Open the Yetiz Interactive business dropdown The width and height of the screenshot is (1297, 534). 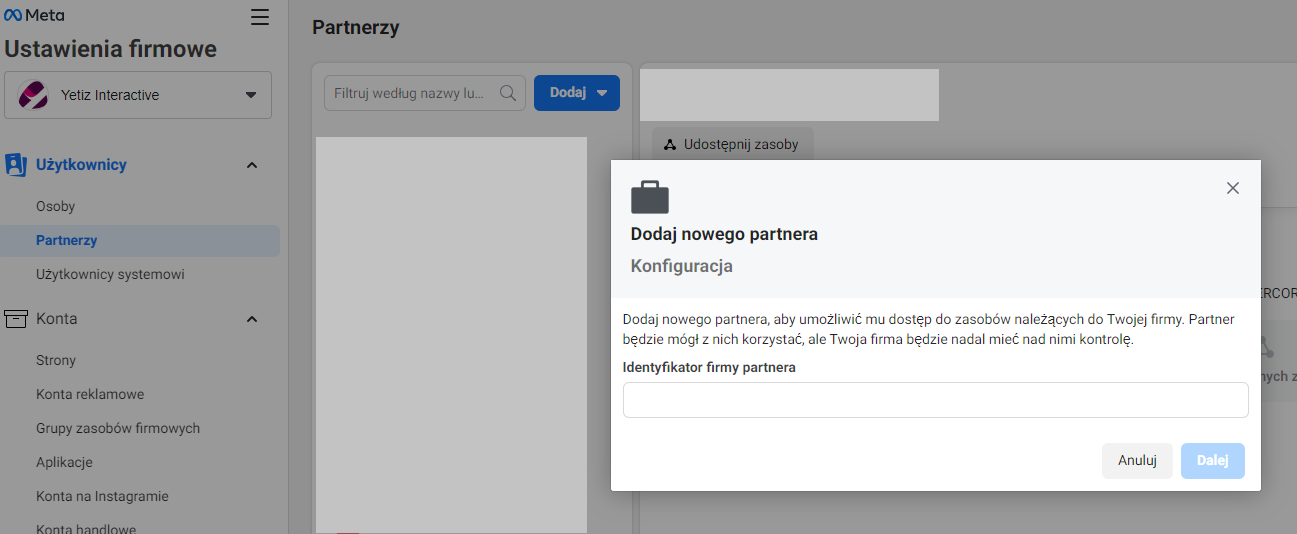click(250, 95)
